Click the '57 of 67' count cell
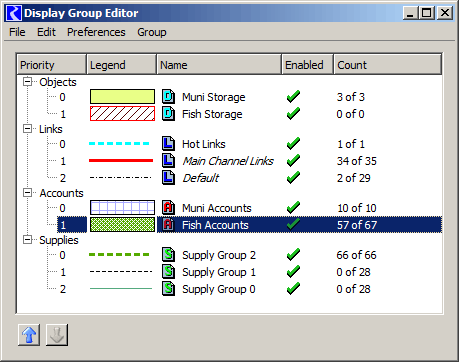Image resolution: width=459 pixels, height=362 pixels. click(x=357, y=225)
